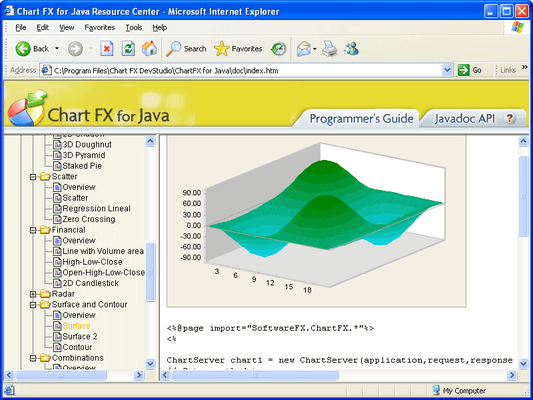The height and width of the screenshot is (400, 533).
Task: Click the content pane horizontal scrollbar thumb
Action: [255, 375]
